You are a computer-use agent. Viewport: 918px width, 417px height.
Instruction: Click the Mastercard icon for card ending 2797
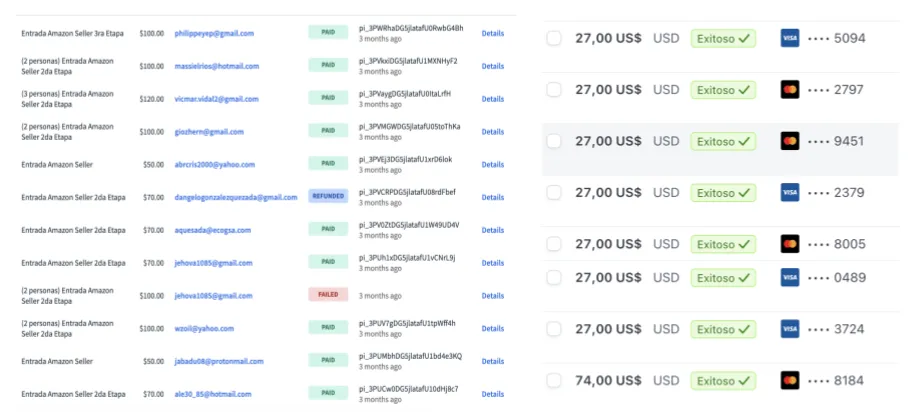click(x=789, y=89)
